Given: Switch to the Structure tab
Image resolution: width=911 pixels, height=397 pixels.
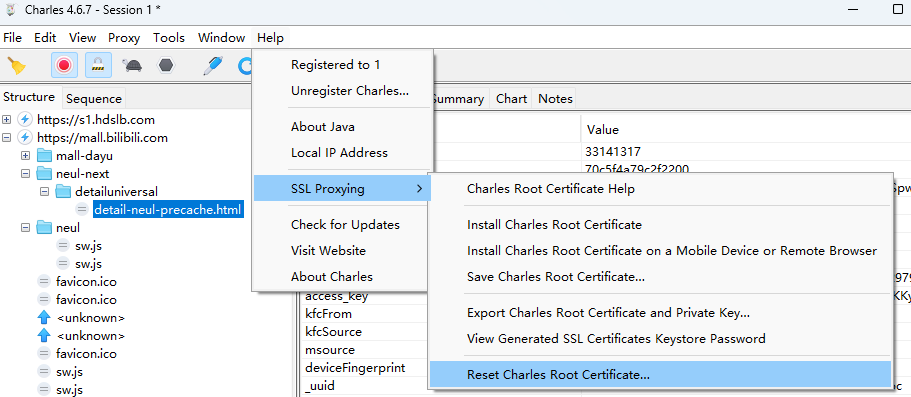Looking at the screenshot, I should (x=29, y=97).
